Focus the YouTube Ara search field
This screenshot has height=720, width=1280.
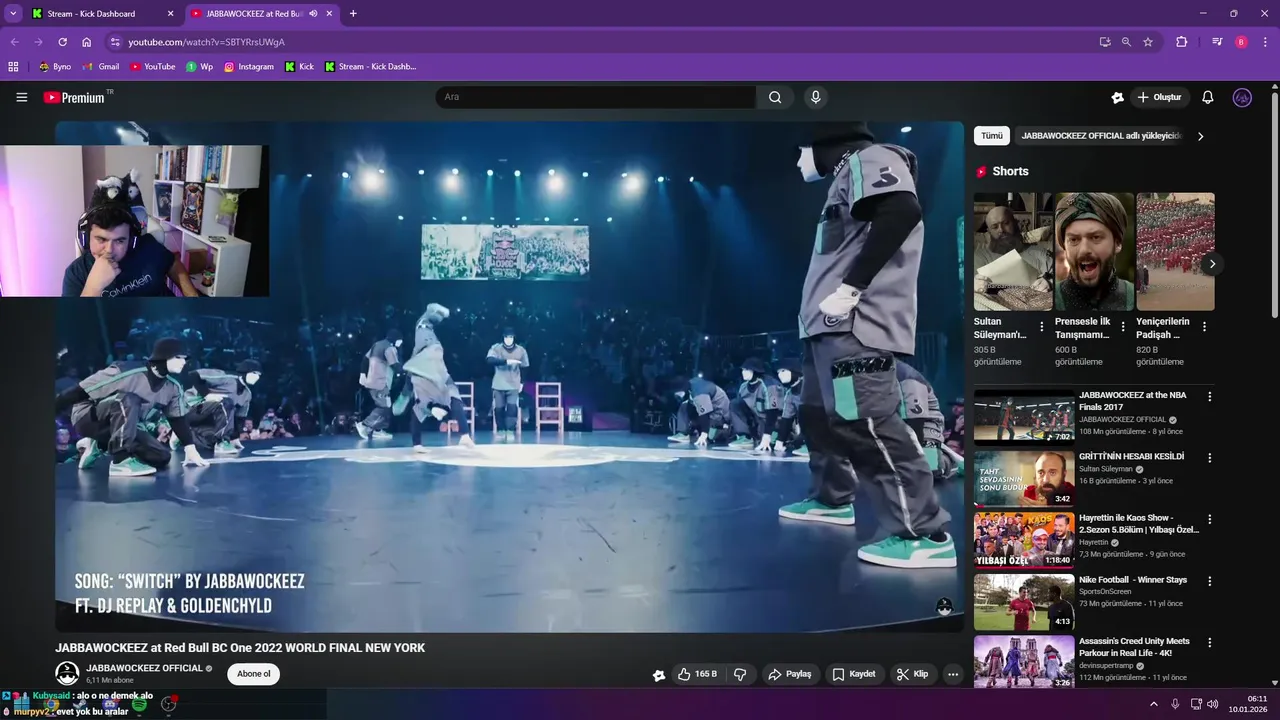coord(595,97)
